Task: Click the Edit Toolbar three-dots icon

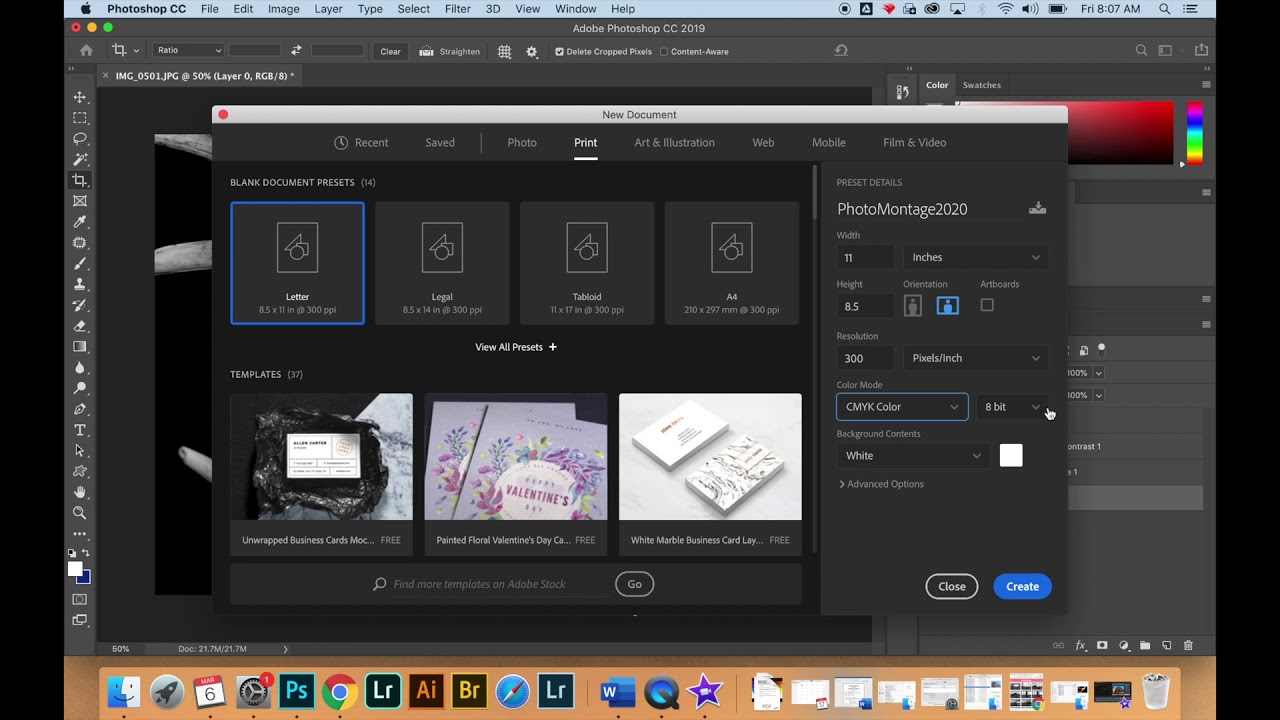Action: click(x=80, y=534)
